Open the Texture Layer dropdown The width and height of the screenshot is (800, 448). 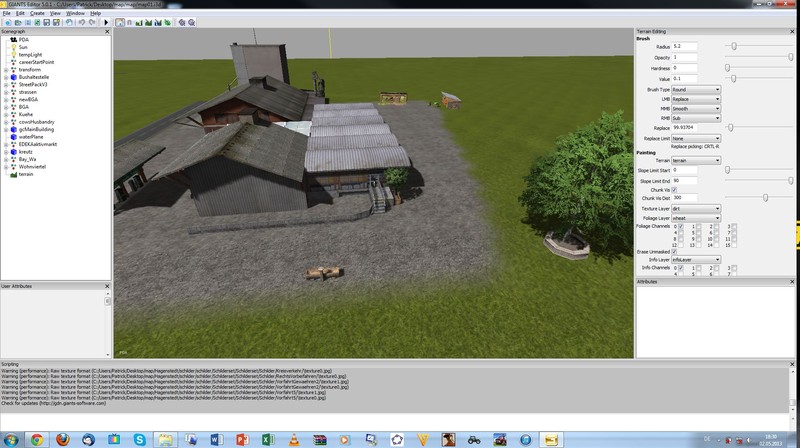(x=696, y=209)
